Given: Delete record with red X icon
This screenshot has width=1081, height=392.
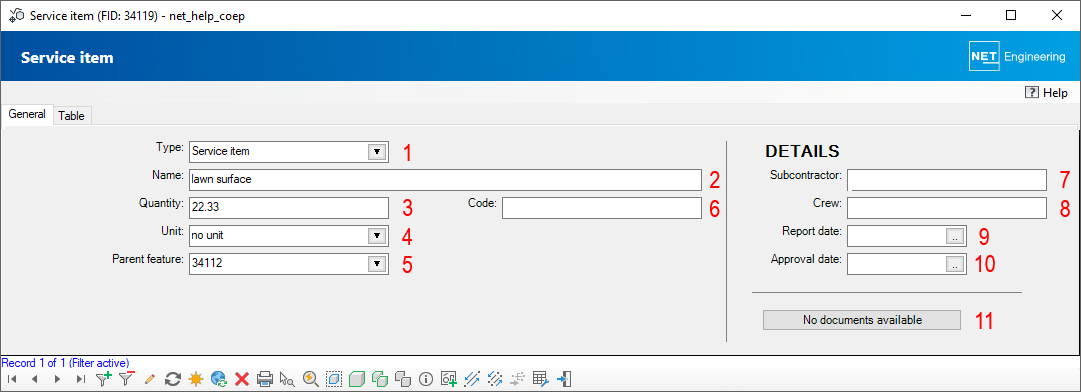Looking at the screenshot, I should coord(242,378).
